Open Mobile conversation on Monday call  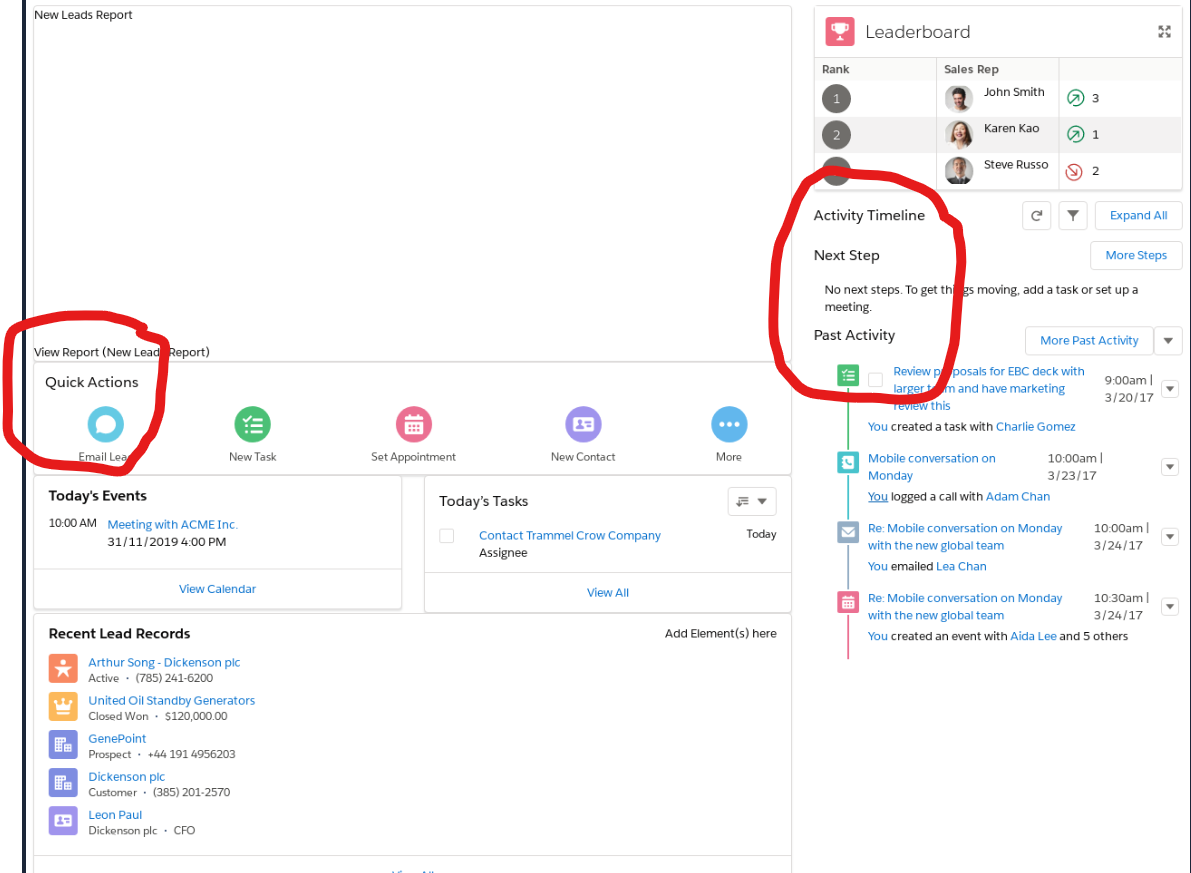coord(931,467)
